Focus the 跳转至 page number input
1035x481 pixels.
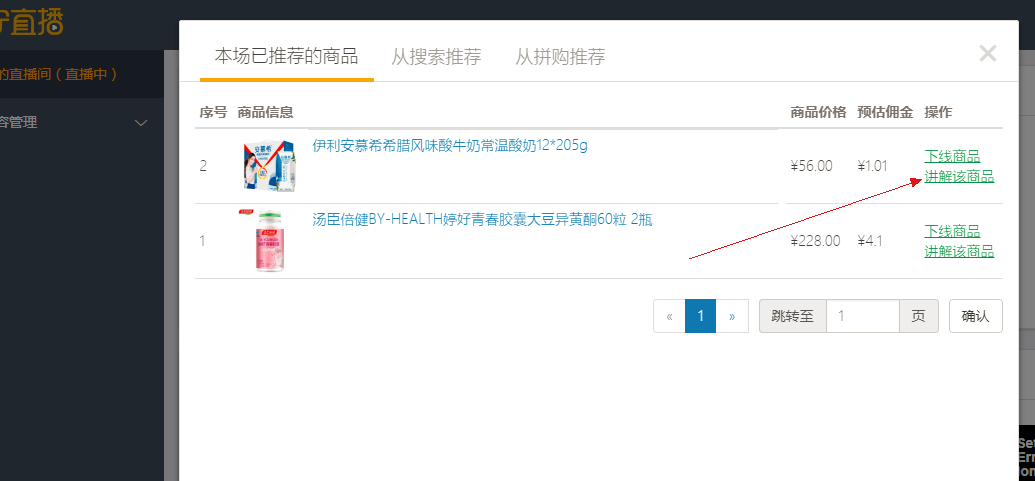click(x=863, y=316)
